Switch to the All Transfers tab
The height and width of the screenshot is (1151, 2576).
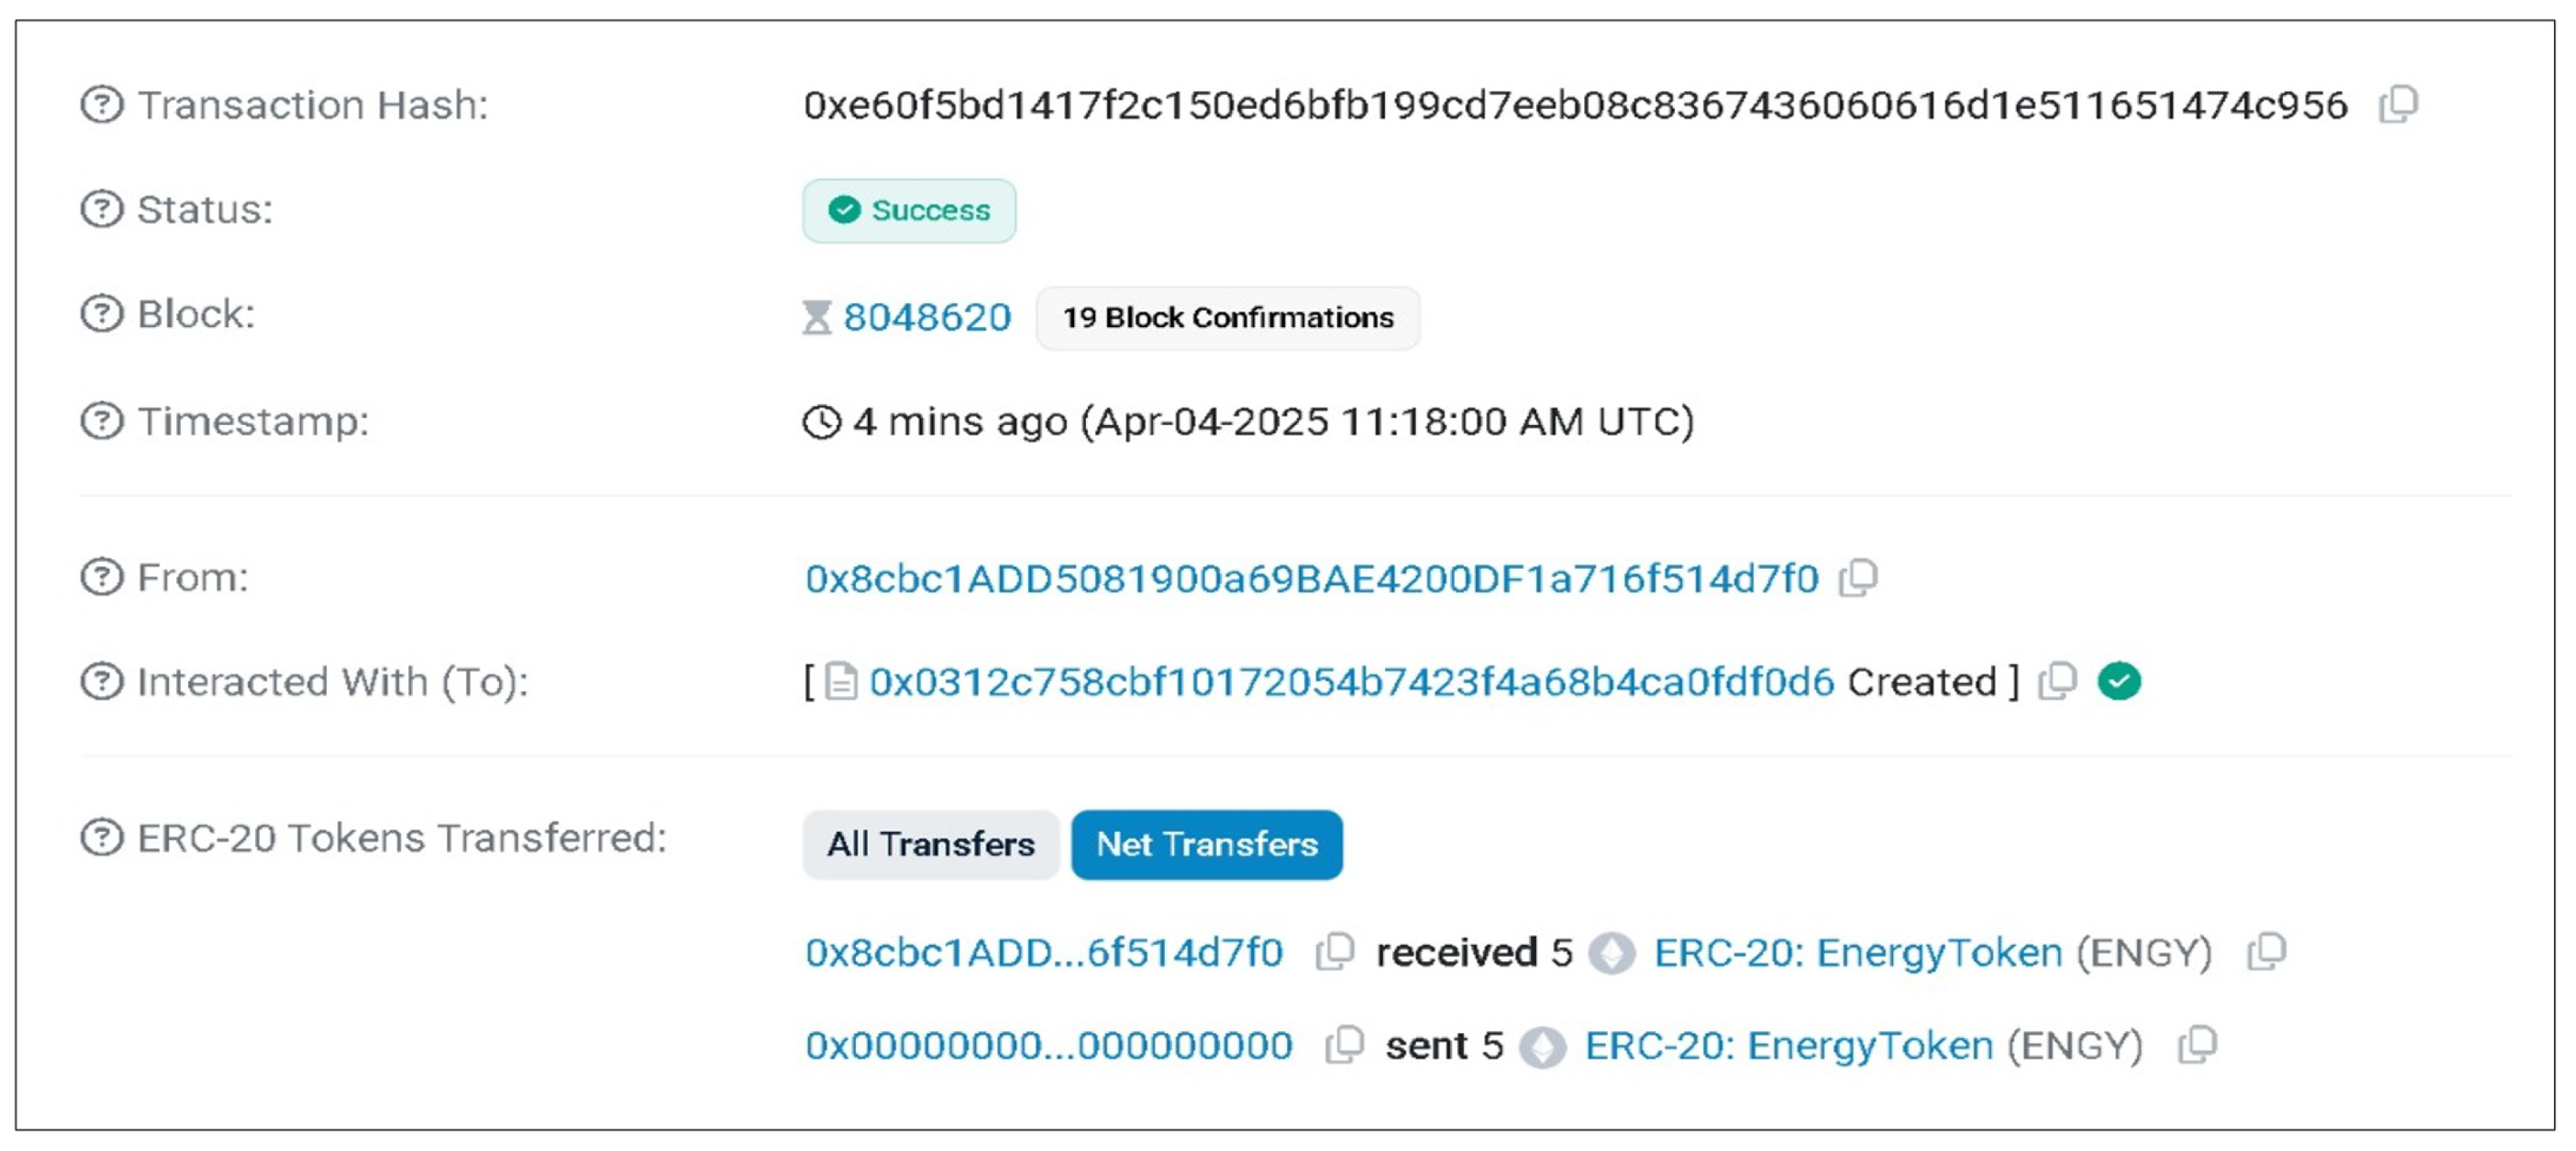tap(930, 845)
